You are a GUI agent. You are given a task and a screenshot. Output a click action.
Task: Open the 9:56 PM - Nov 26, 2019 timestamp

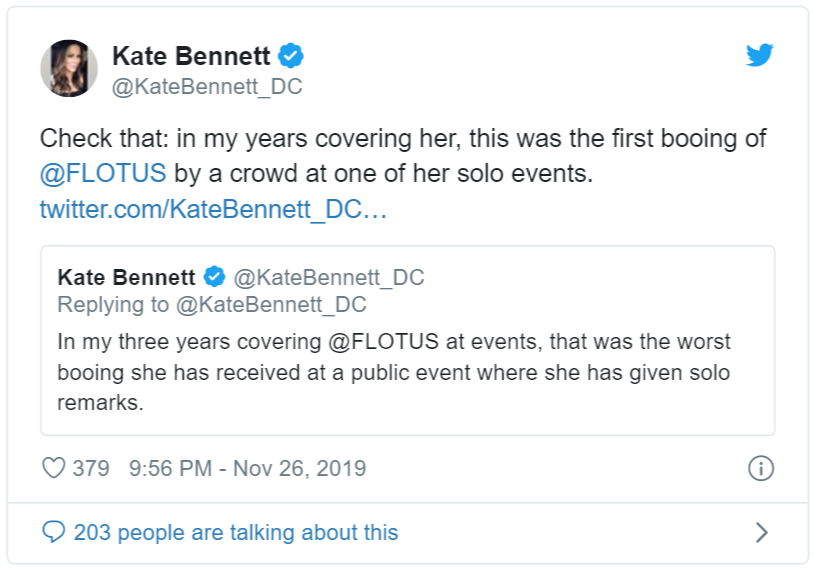coord(247,468)
